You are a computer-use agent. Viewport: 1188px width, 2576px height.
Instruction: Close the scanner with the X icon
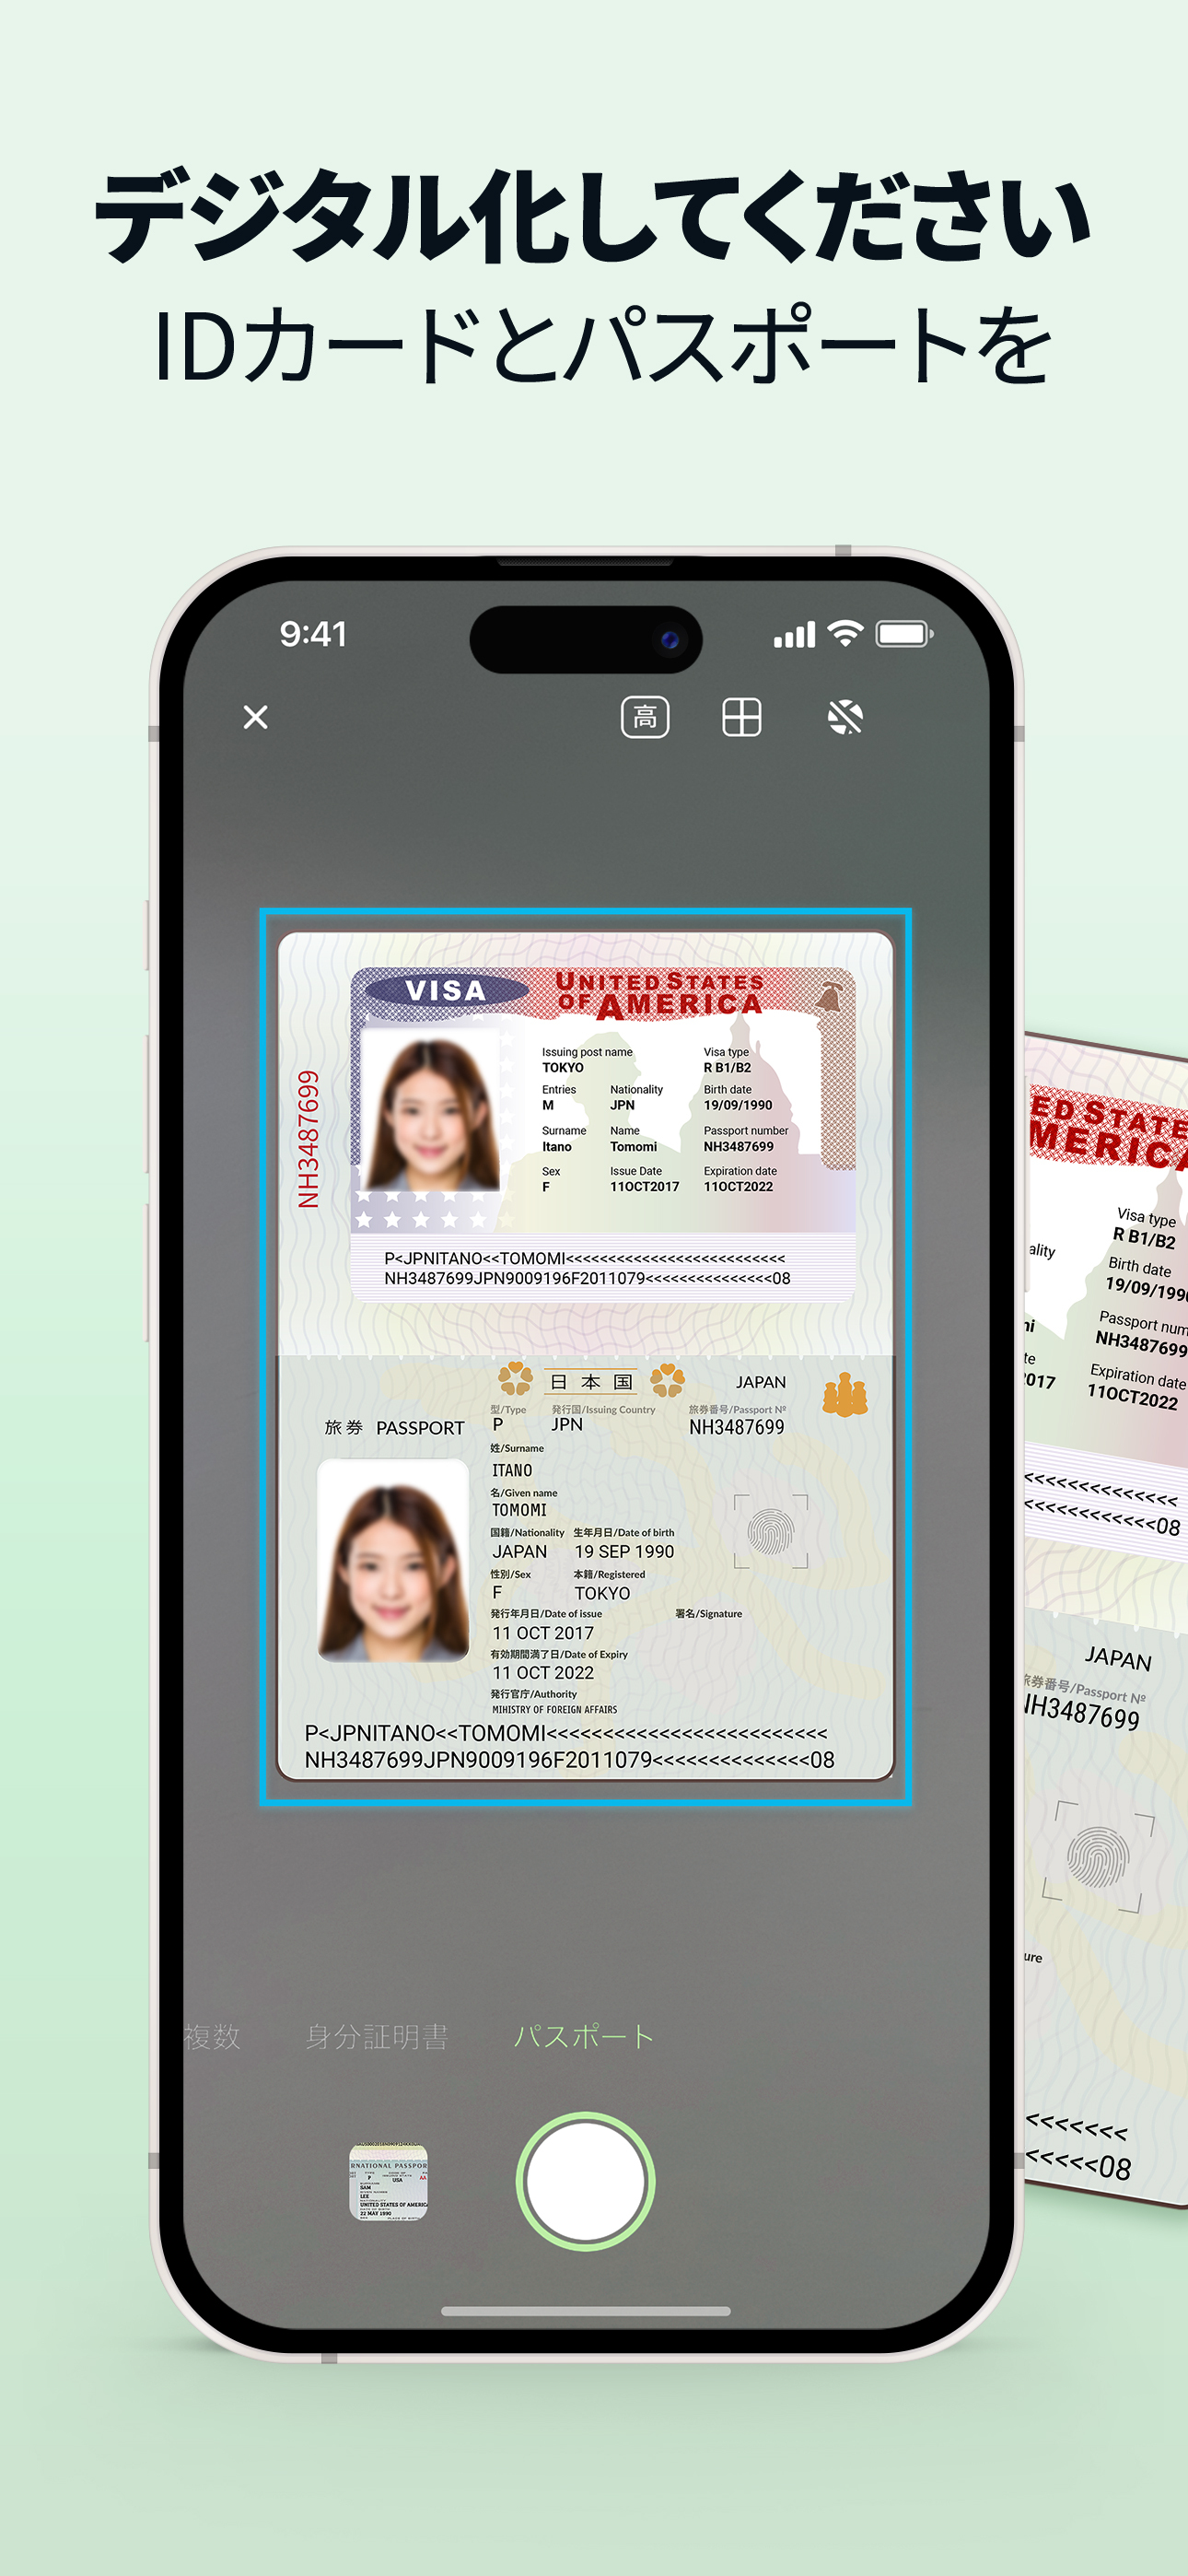pos(255,717)
